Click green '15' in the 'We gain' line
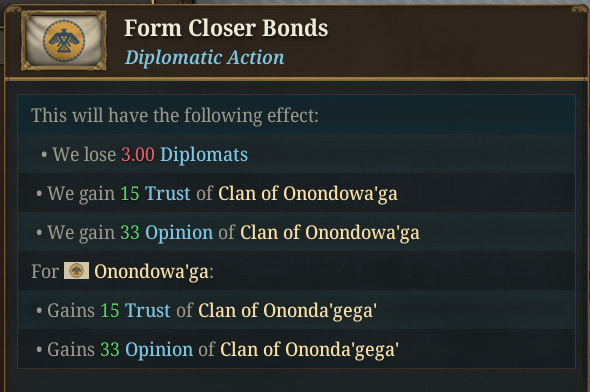The width and height of the screenshot is (590, 392). pyautogui.click(x=130, y=194)
